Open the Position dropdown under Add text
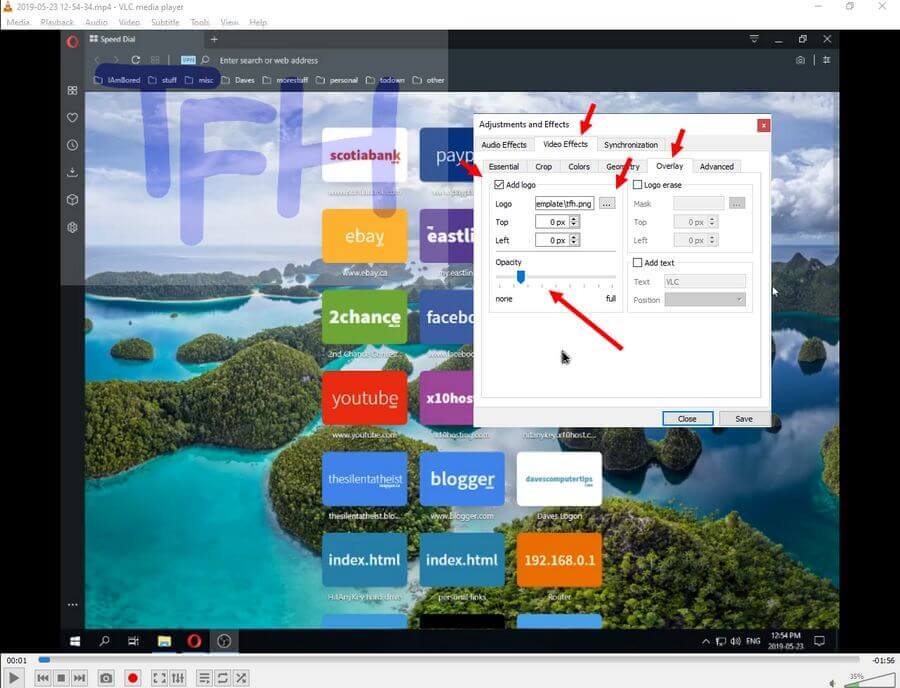Viewport: 900px width, 688px height. [x=705, y=299]
